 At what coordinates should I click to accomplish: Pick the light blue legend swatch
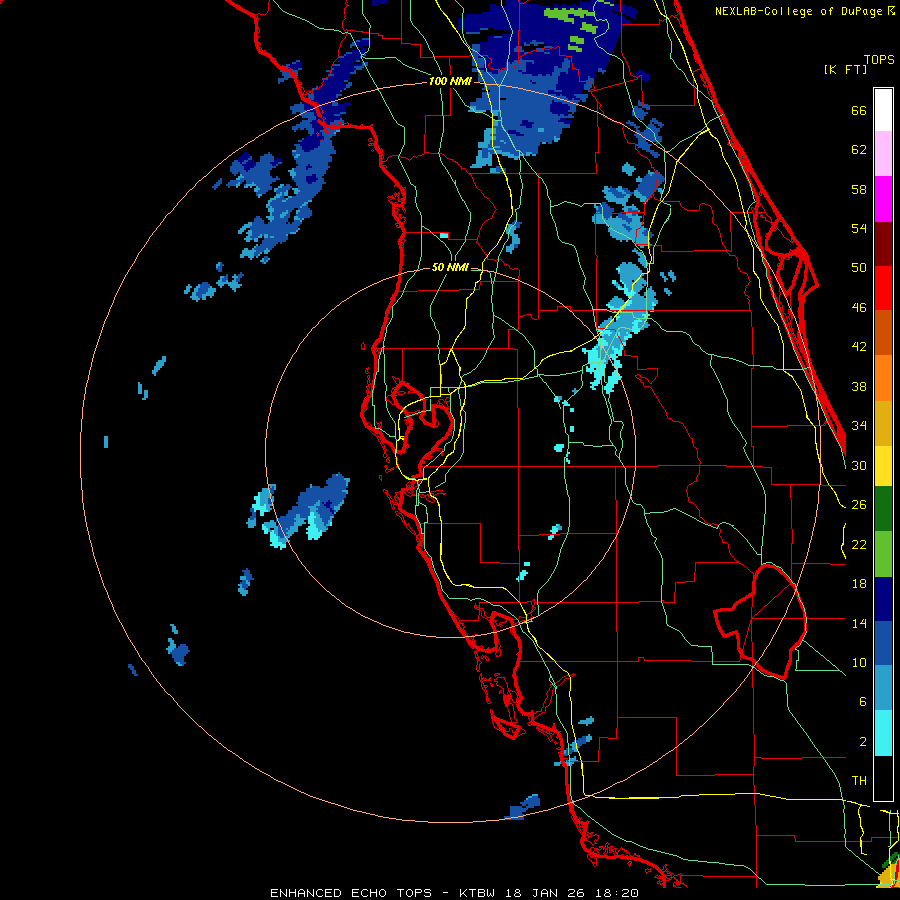click(x=883, y=688)
